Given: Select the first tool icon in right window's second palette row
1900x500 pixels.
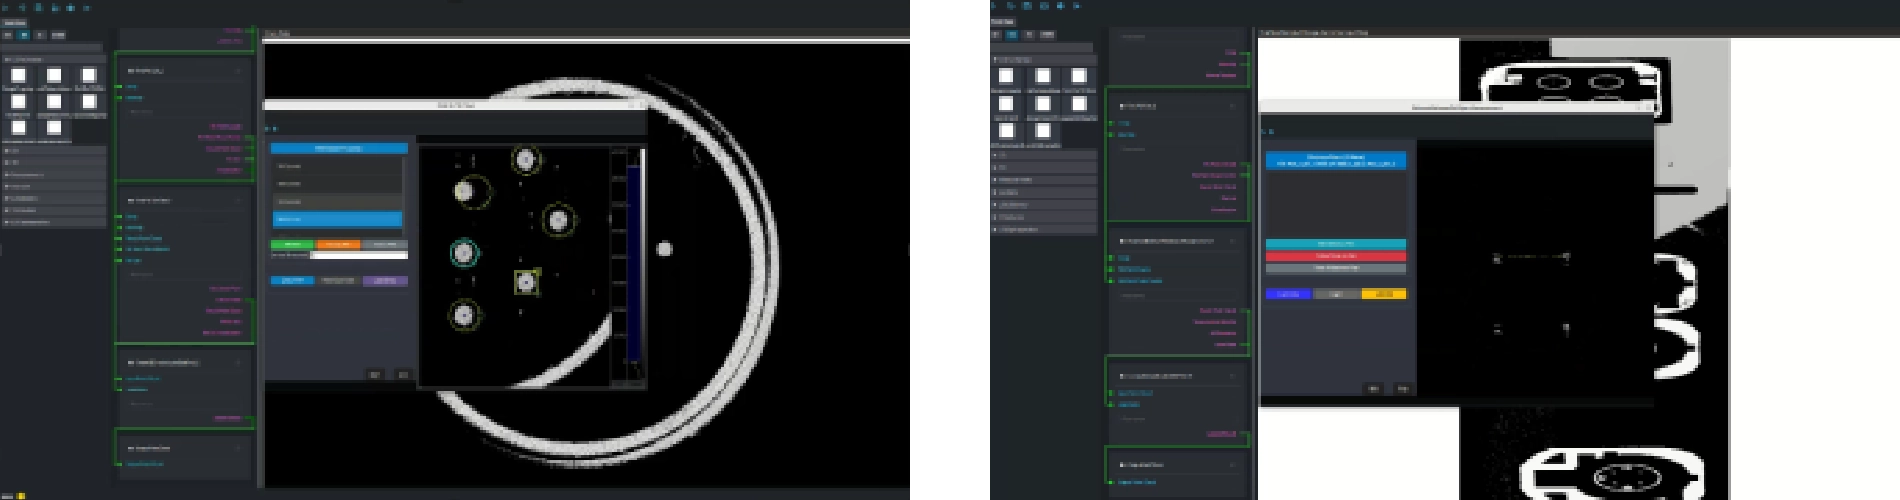Looking at the screenshot, I should pyautogui.click(x=1006, y=104).
